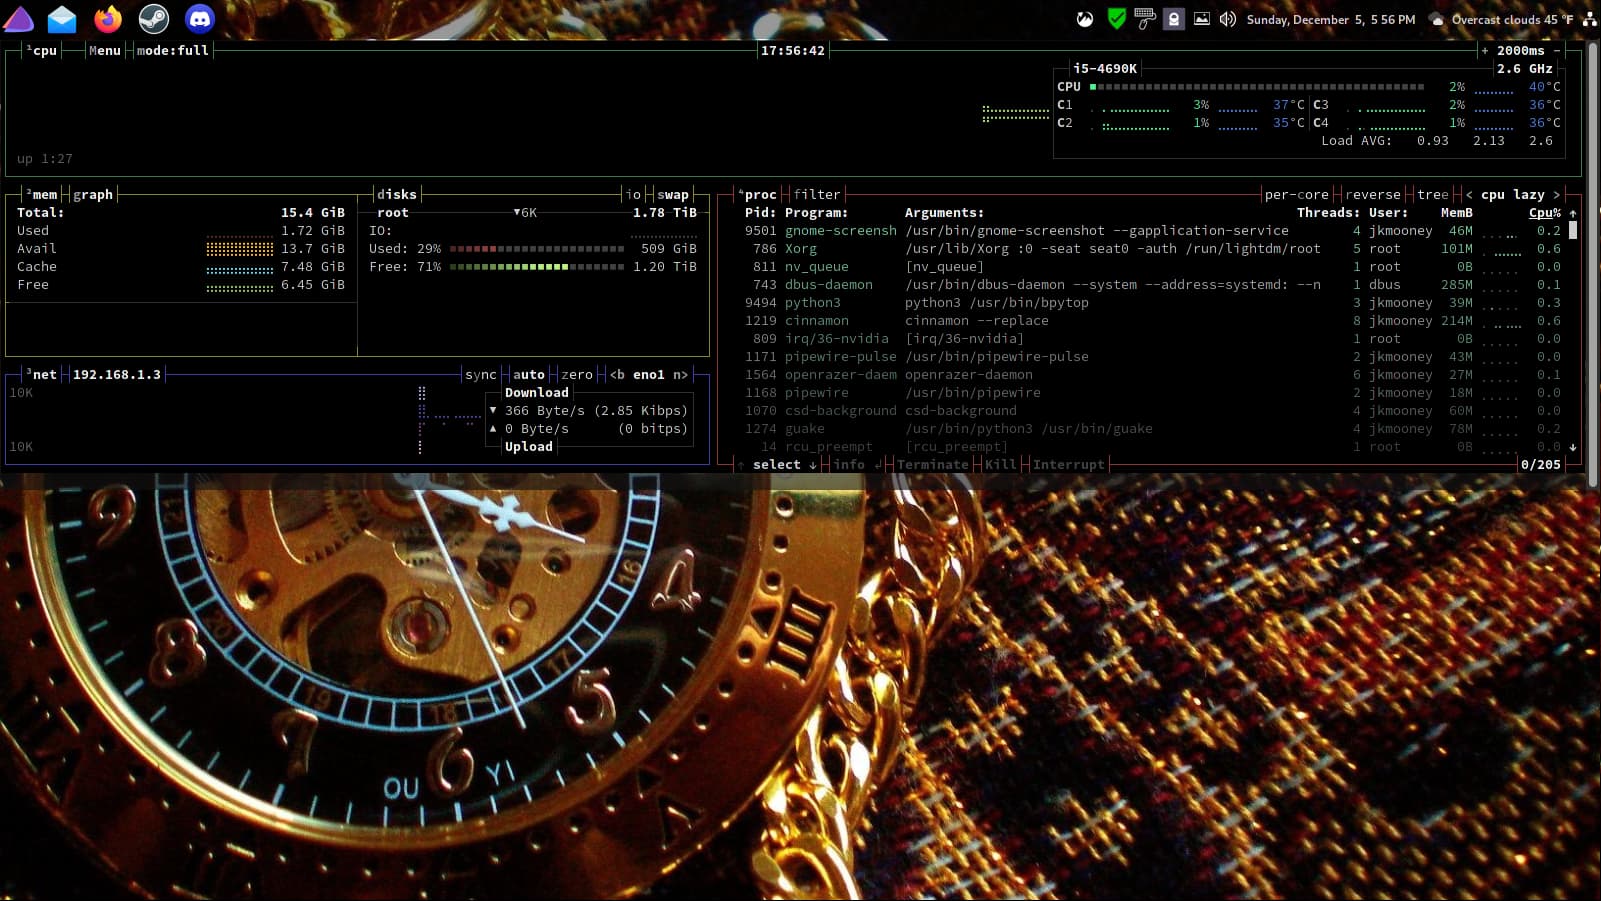1601x901 pixels.
Task: Click the mountain tray icon
Action: pyautogui.click(x=1085, y=19)
